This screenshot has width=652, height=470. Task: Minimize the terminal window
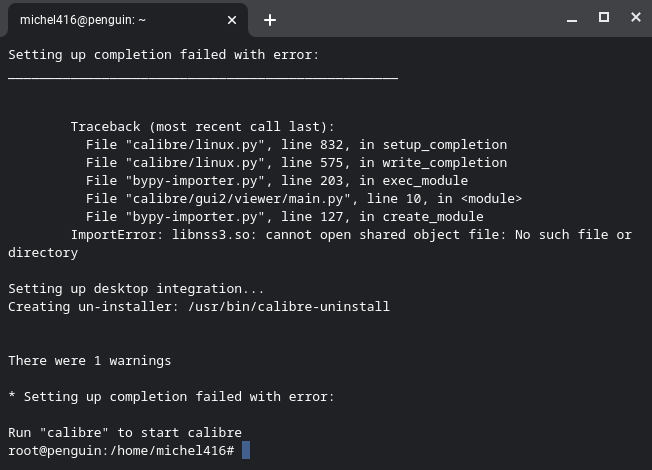coord(571,18)
